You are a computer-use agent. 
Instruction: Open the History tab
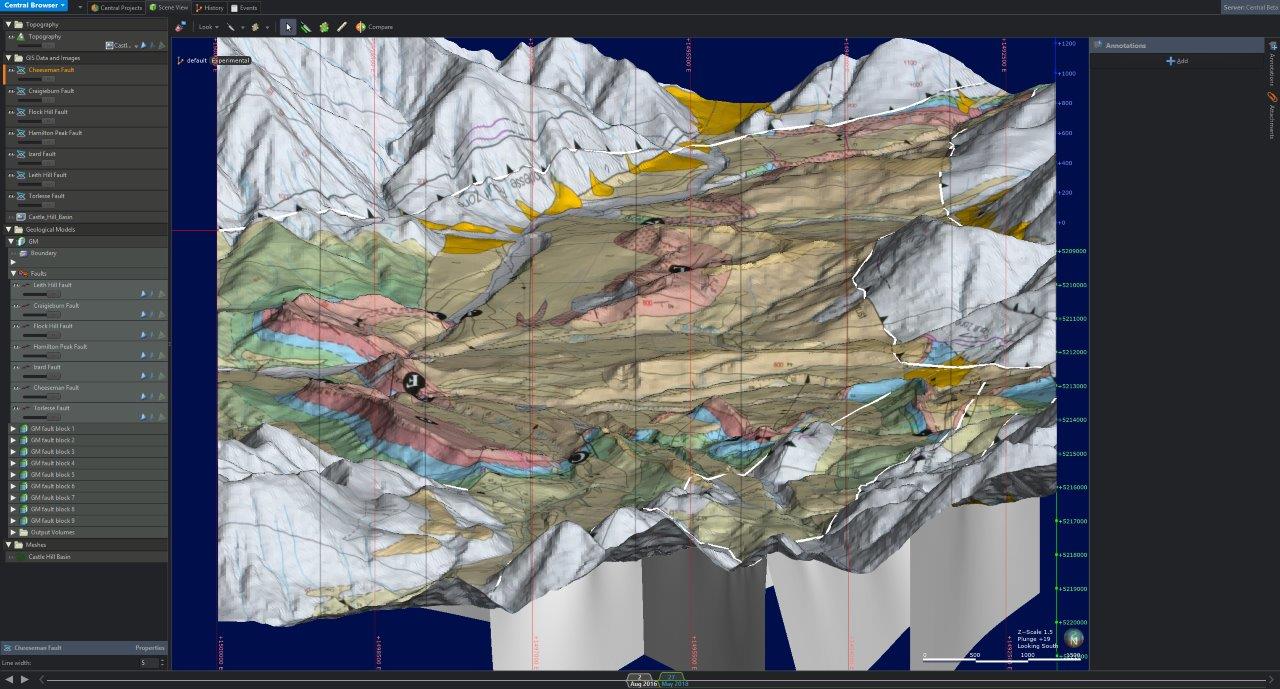(210, 7)
